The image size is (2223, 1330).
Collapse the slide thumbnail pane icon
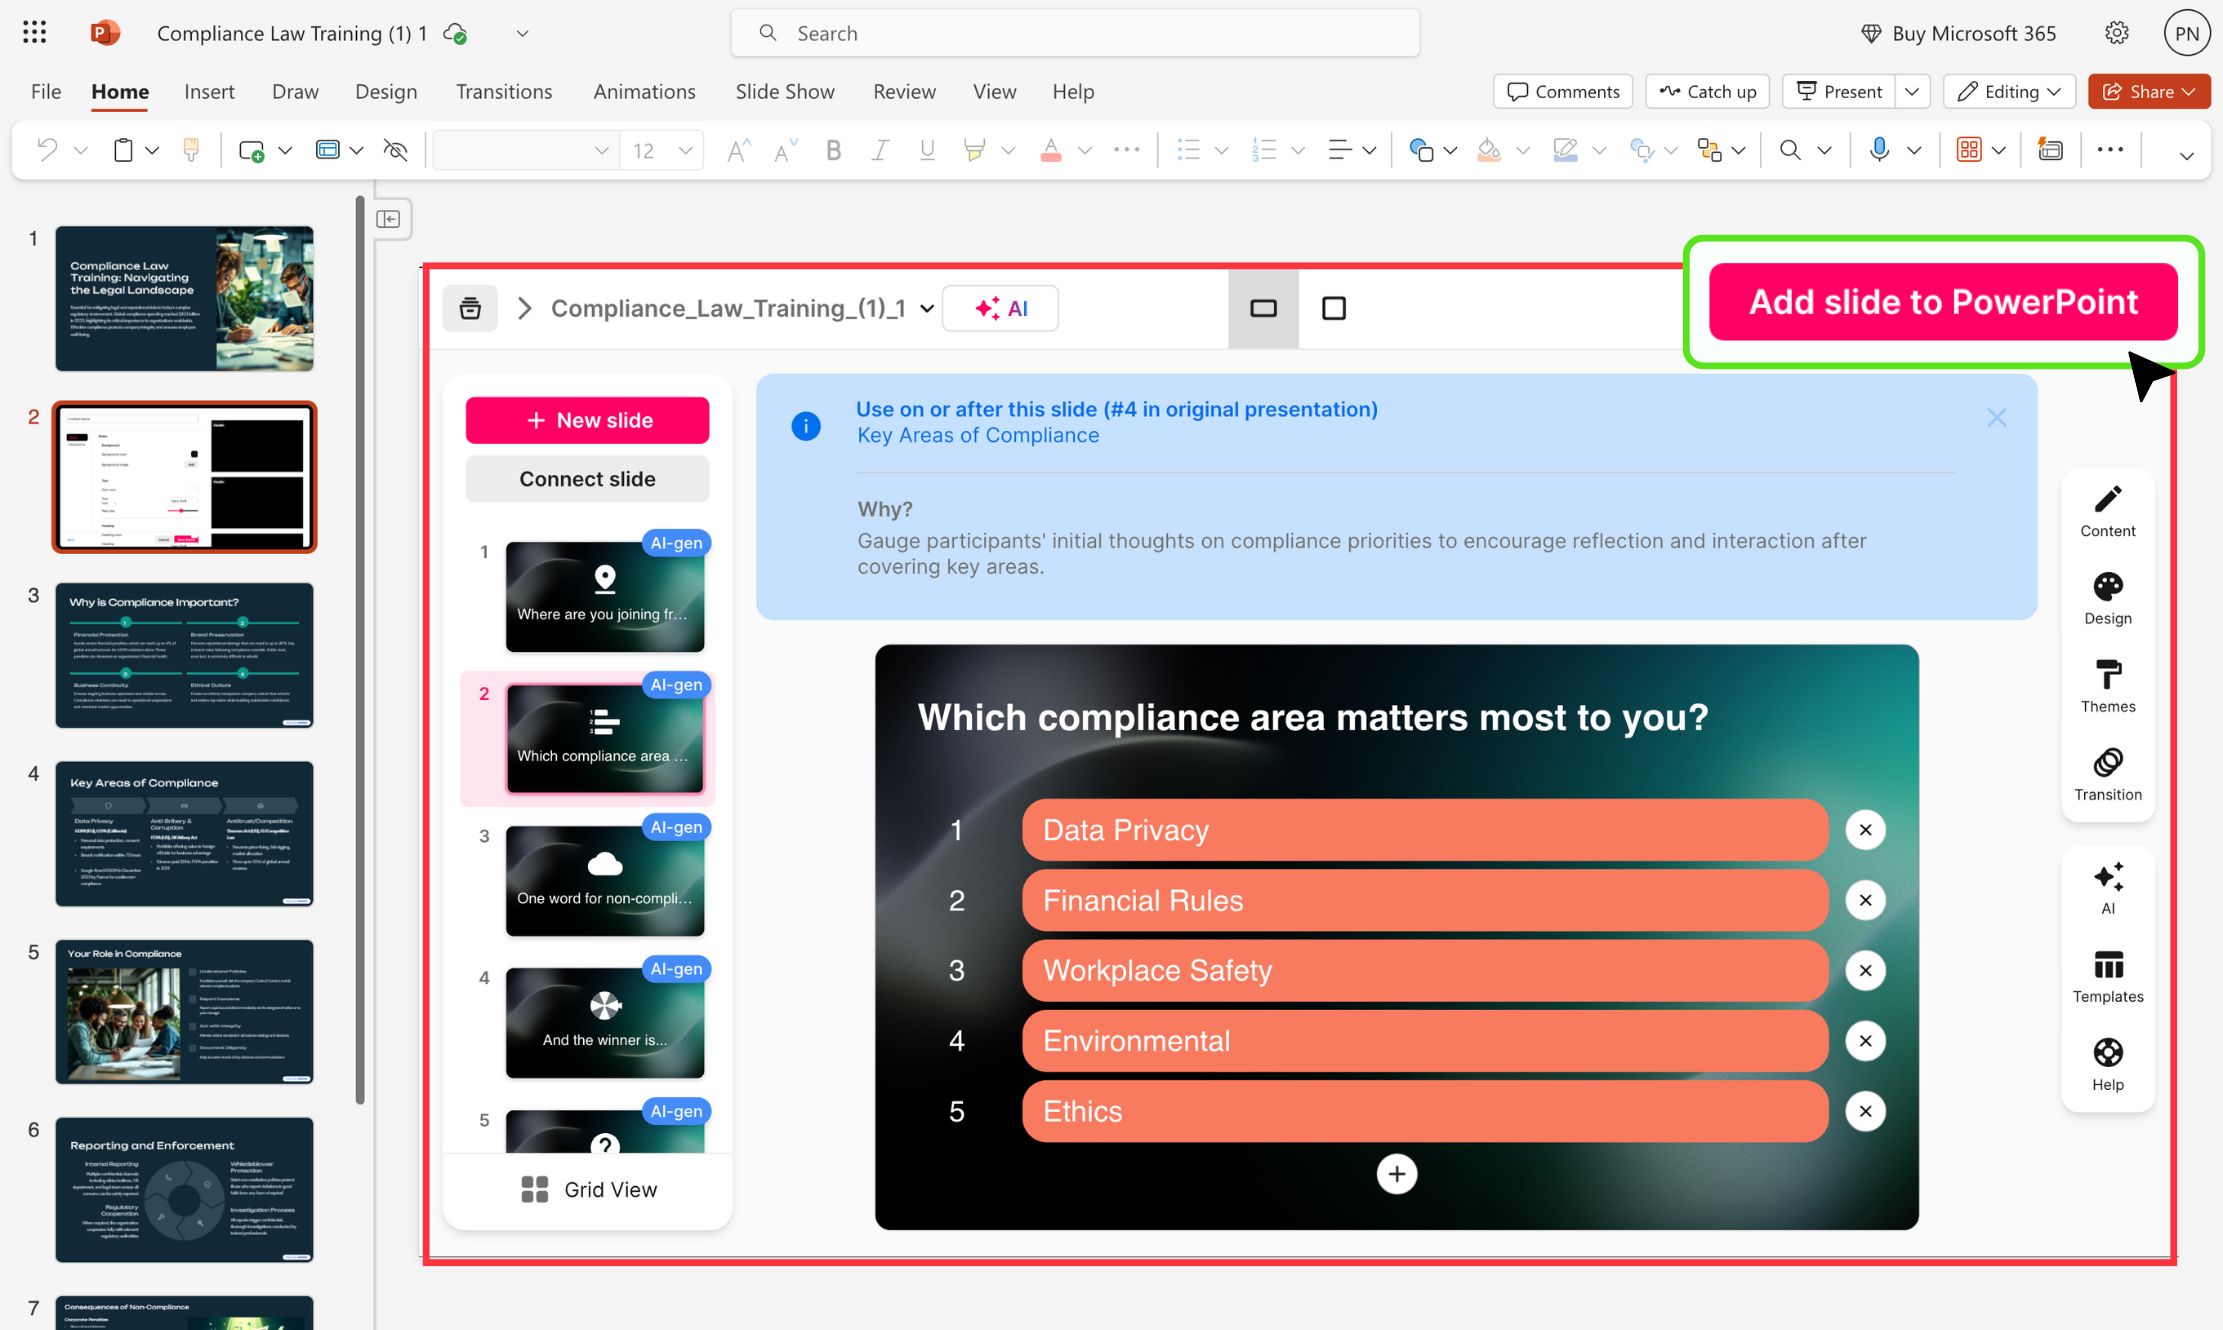point(389,219)
